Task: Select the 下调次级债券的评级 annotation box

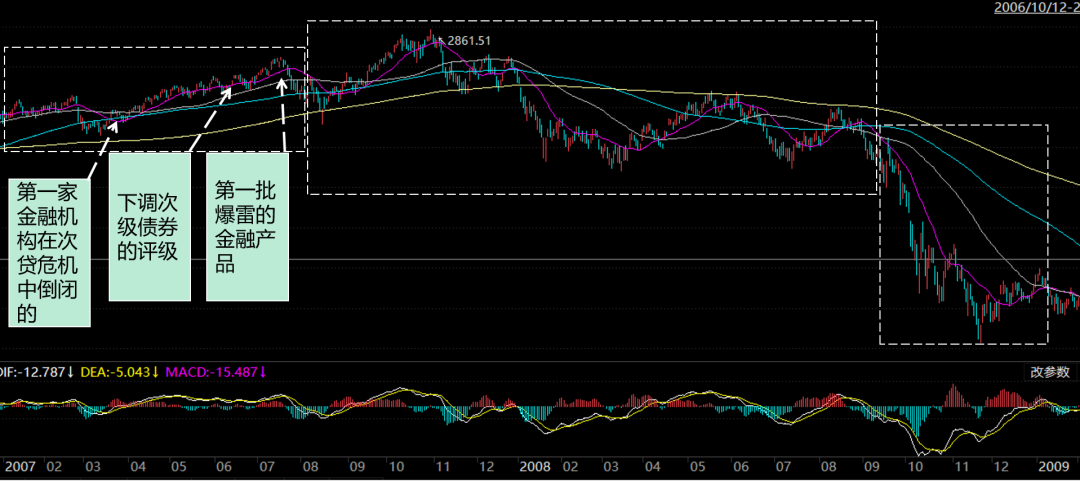Action: 149,227
